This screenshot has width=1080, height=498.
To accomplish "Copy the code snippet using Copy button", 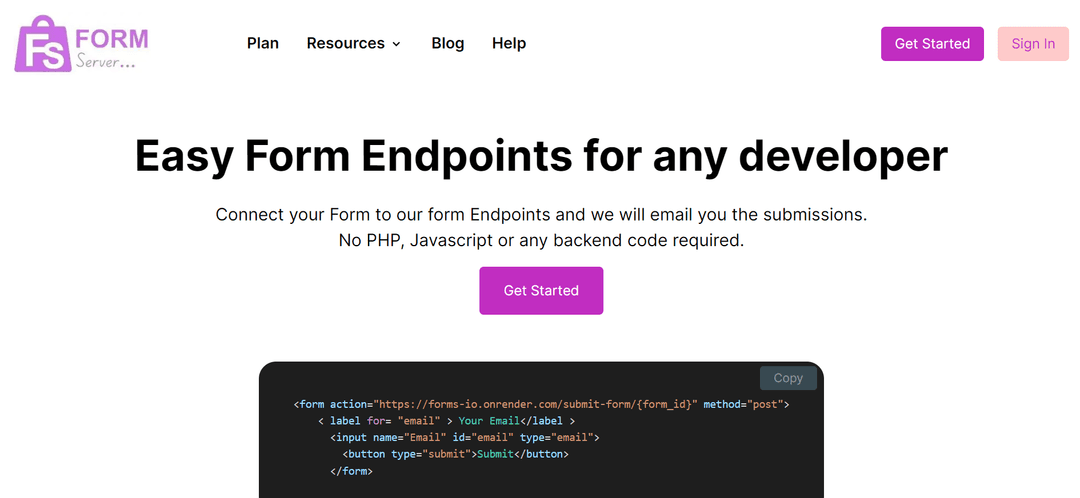I will 788,378.
